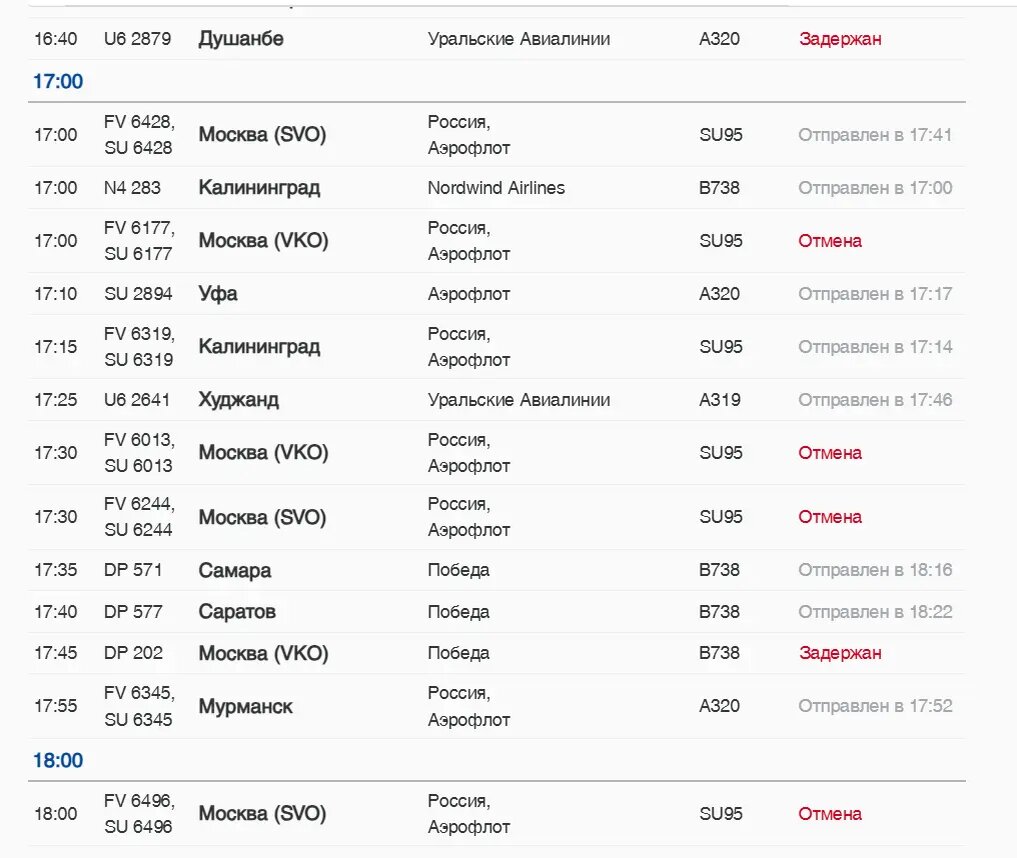Open Москва (SVO) flight at 17:00
The image size is (1017, 858).
tap(263, 135)
